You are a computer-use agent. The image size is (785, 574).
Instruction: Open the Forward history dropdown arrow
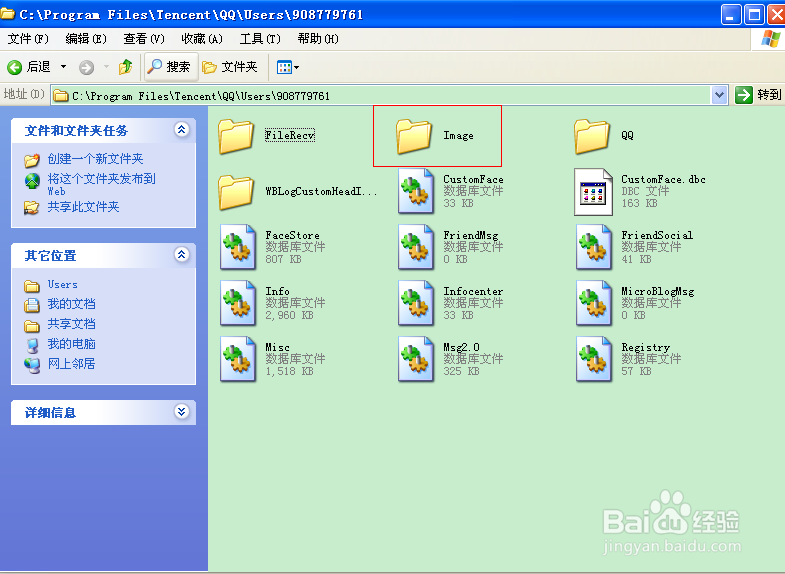(x=106, y=67)
